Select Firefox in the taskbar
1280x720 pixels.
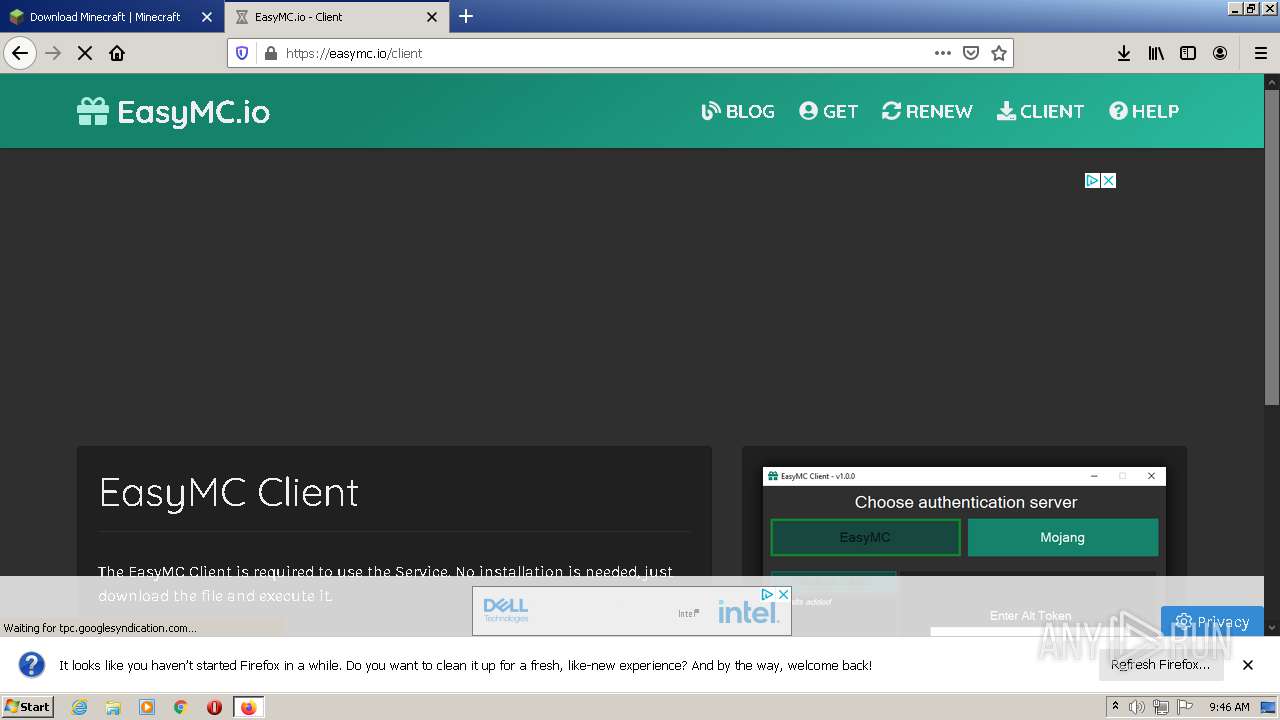pos(248,707)
